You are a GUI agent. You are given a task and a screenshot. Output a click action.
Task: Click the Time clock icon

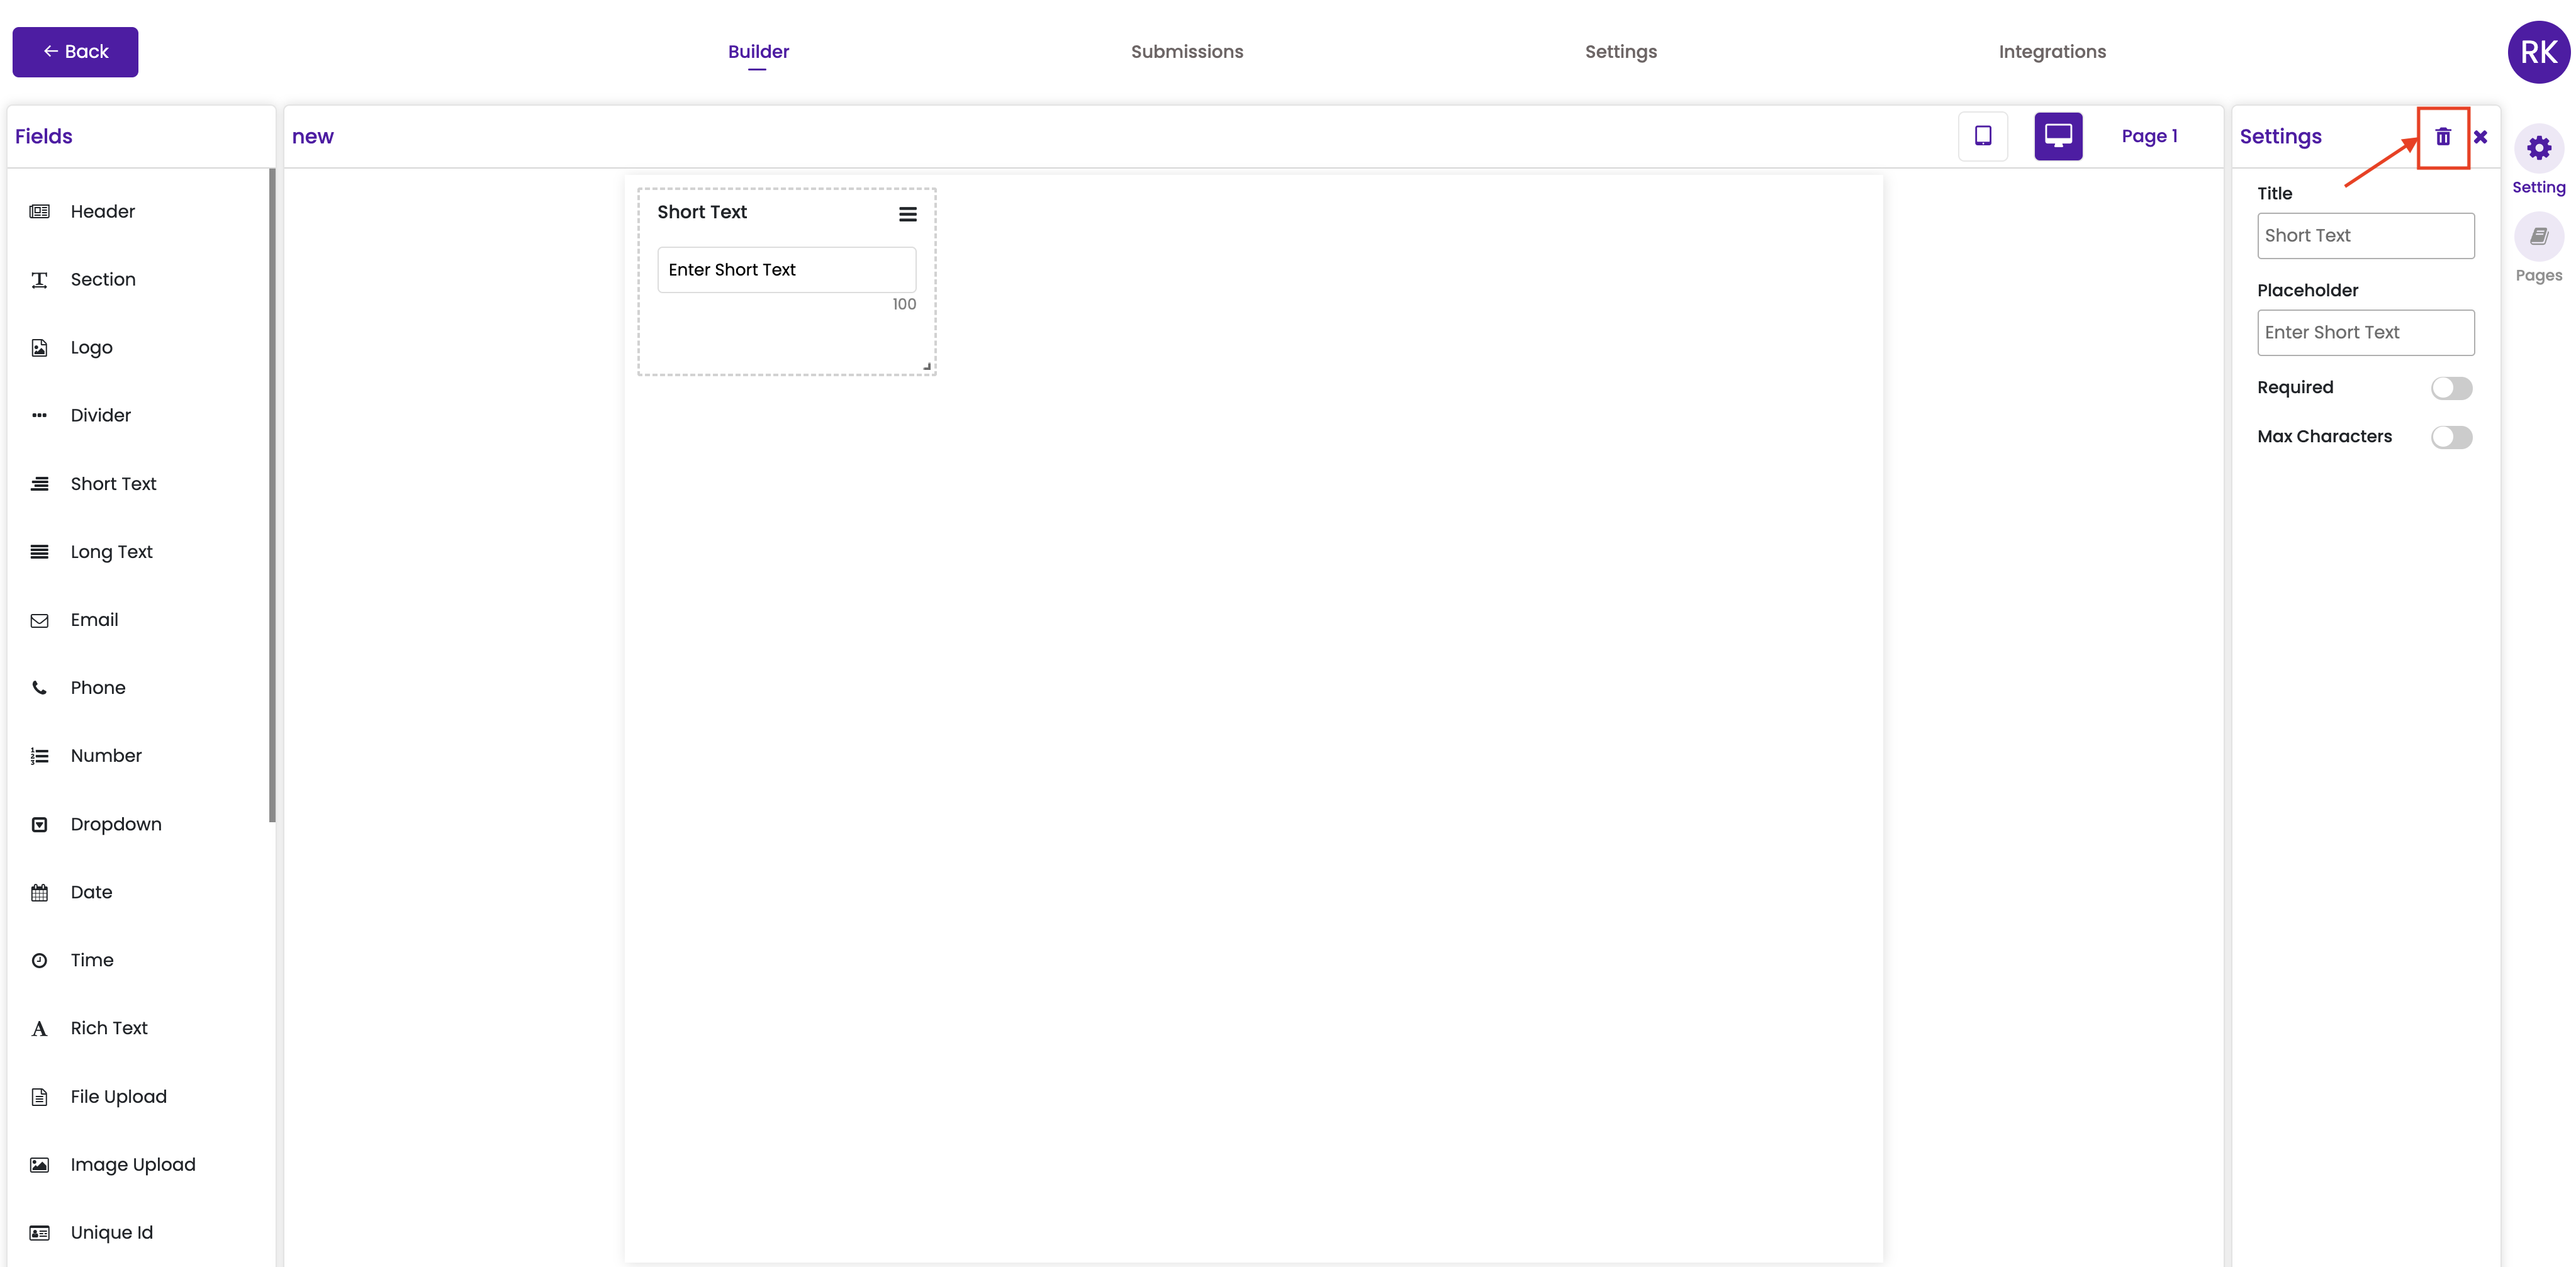pos(39,961)
